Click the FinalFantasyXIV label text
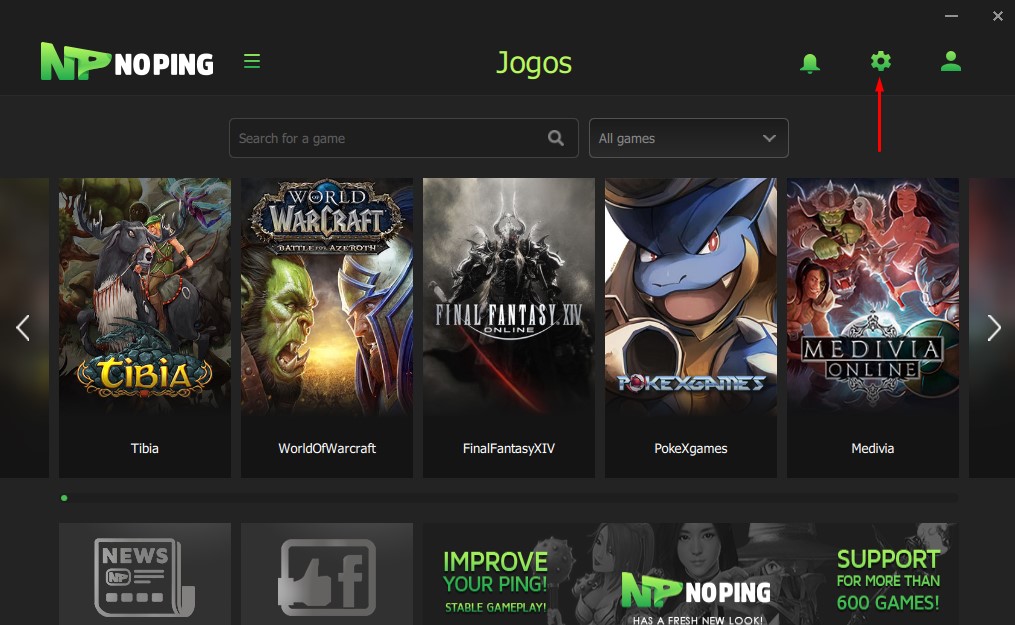 click(509, 448)
